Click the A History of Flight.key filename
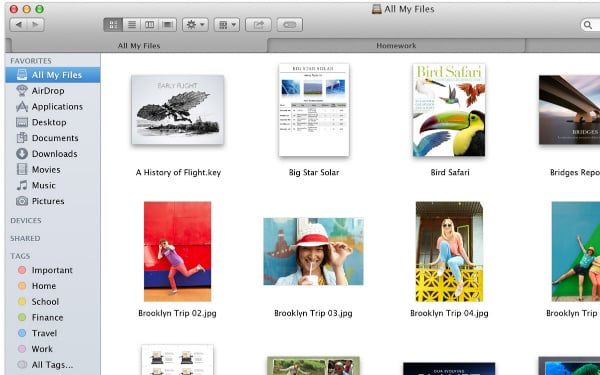 click(x=178, y=173)
